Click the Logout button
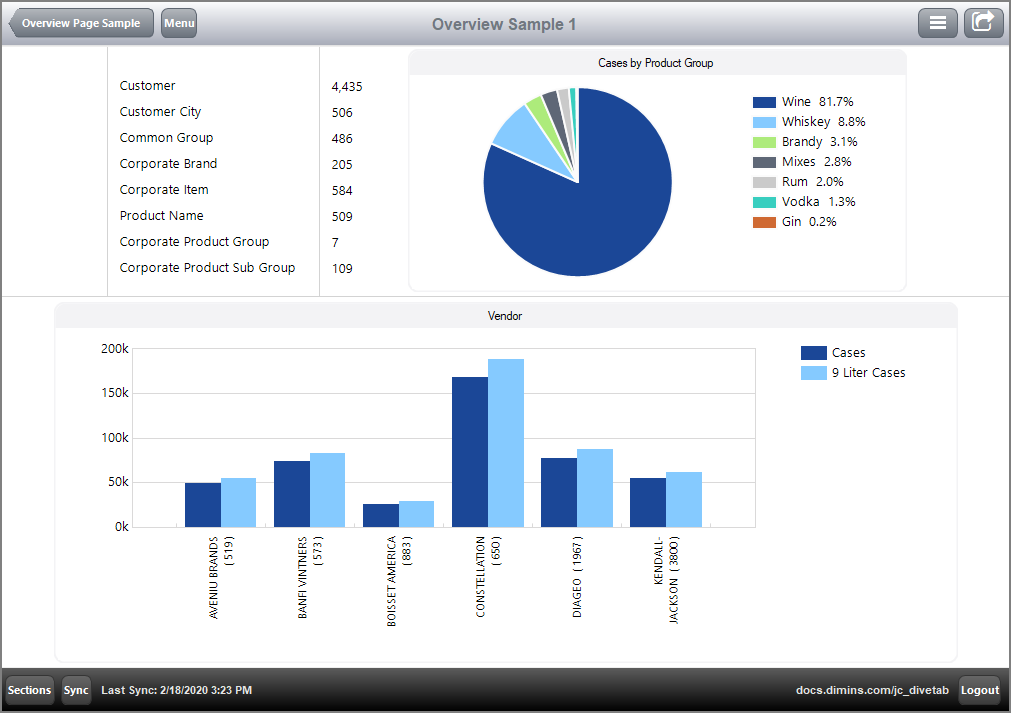 tap(979, 690)
